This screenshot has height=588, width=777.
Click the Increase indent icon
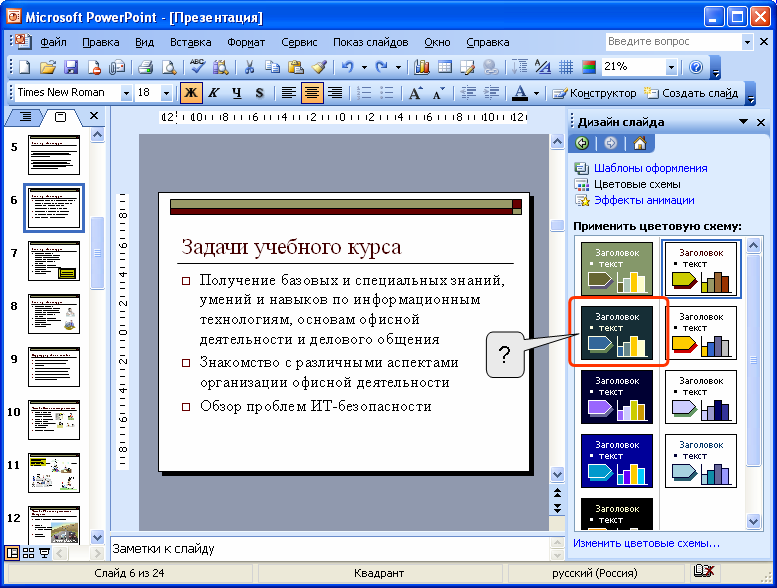[x=491, y=93]
